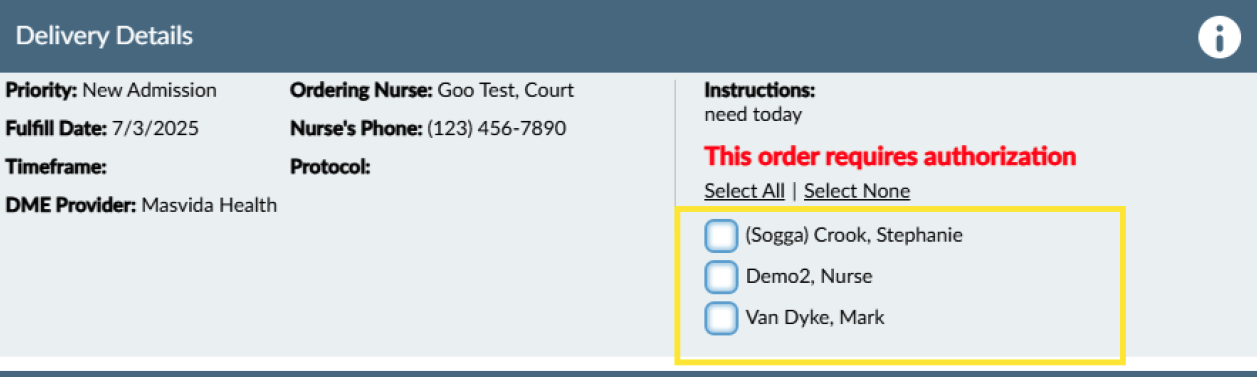Image resolution: width=1257 pixels, height=377 pixels.
Task: Click the Protocol field label
Action: click(330, 166)
